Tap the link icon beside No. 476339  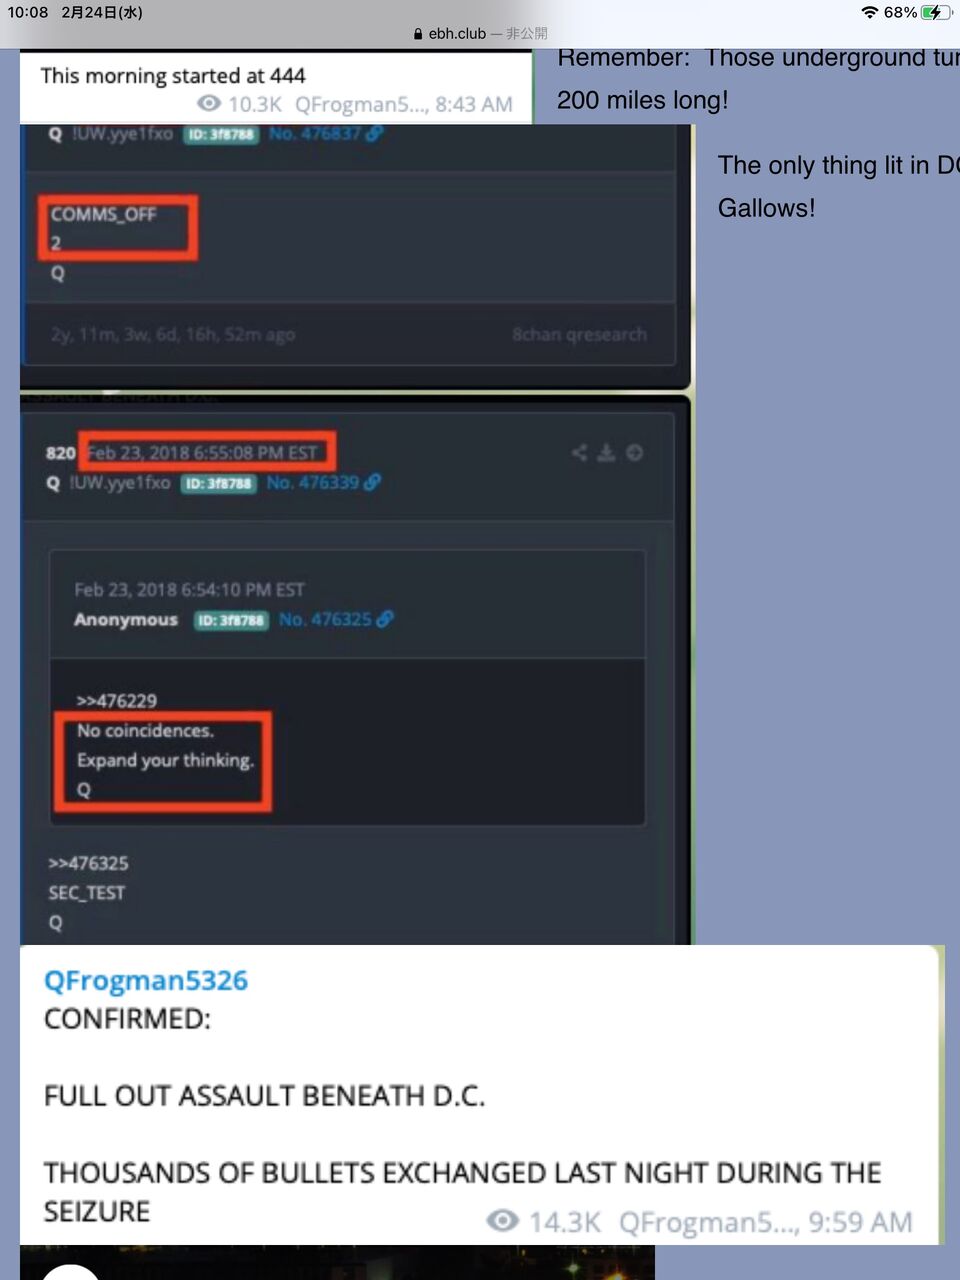[373, 482]
